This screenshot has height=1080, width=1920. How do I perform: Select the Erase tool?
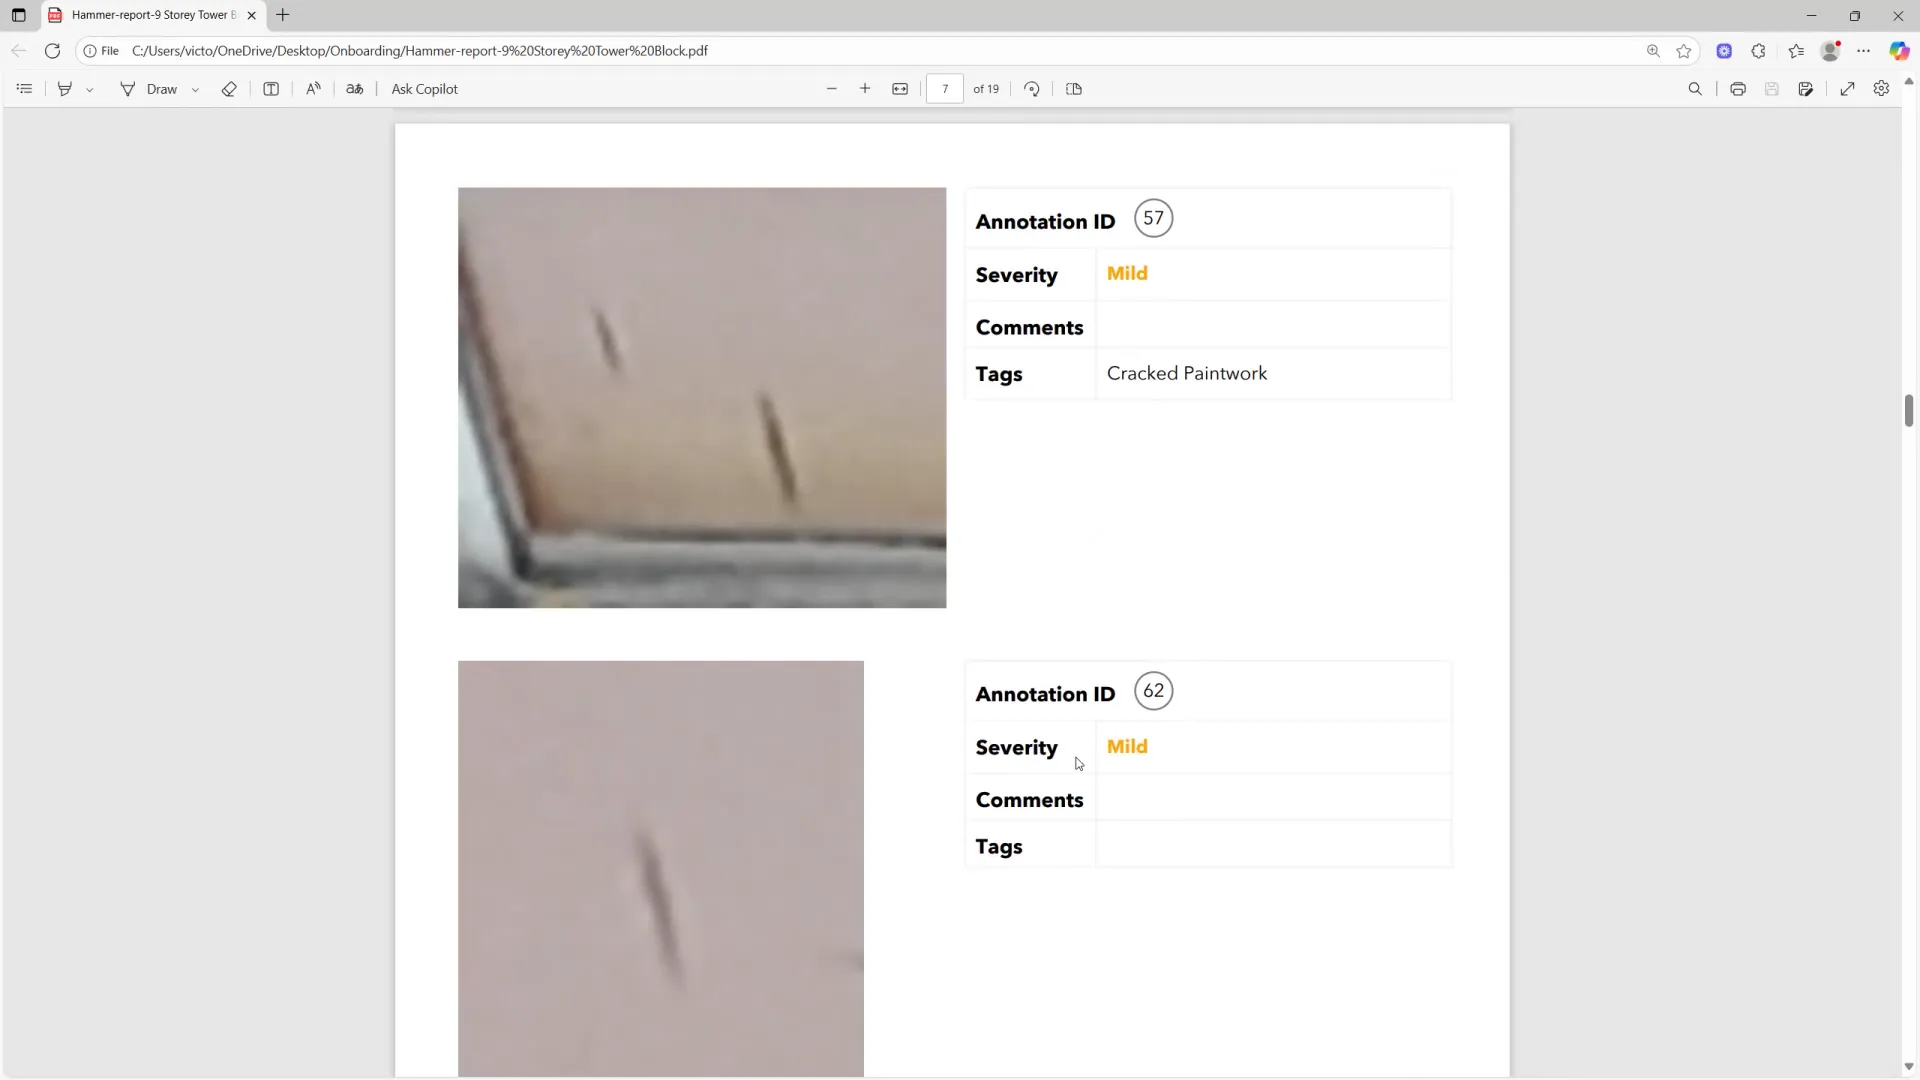(x=229, y=89)
